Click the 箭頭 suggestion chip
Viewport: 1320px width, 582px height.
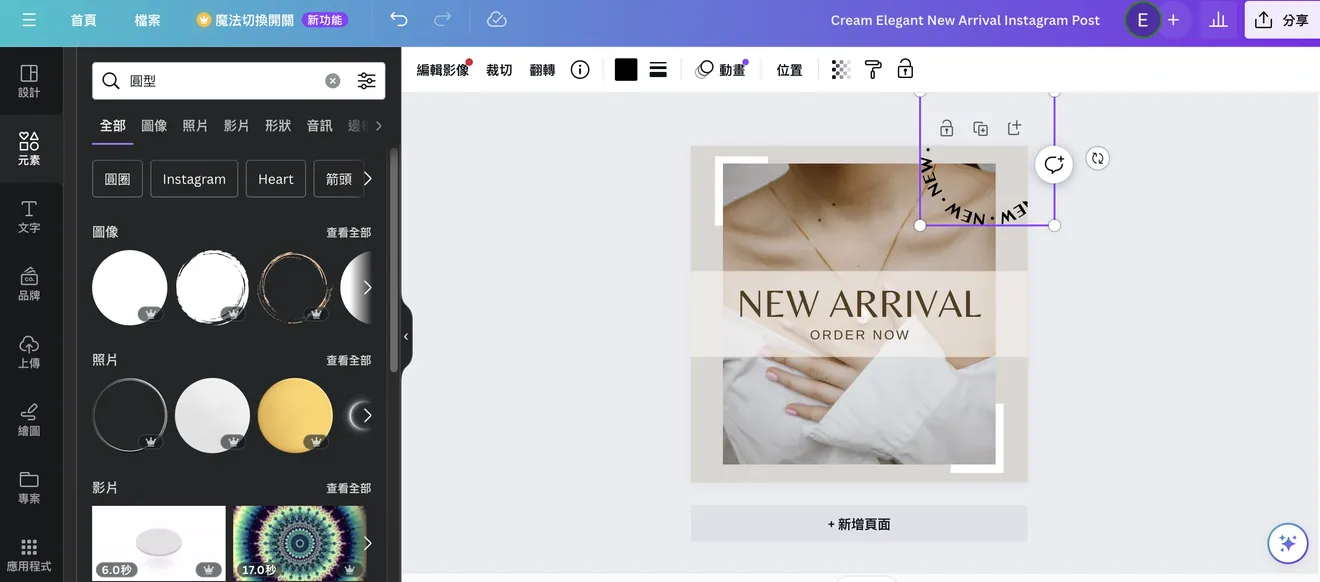click(x=338, y=179)
